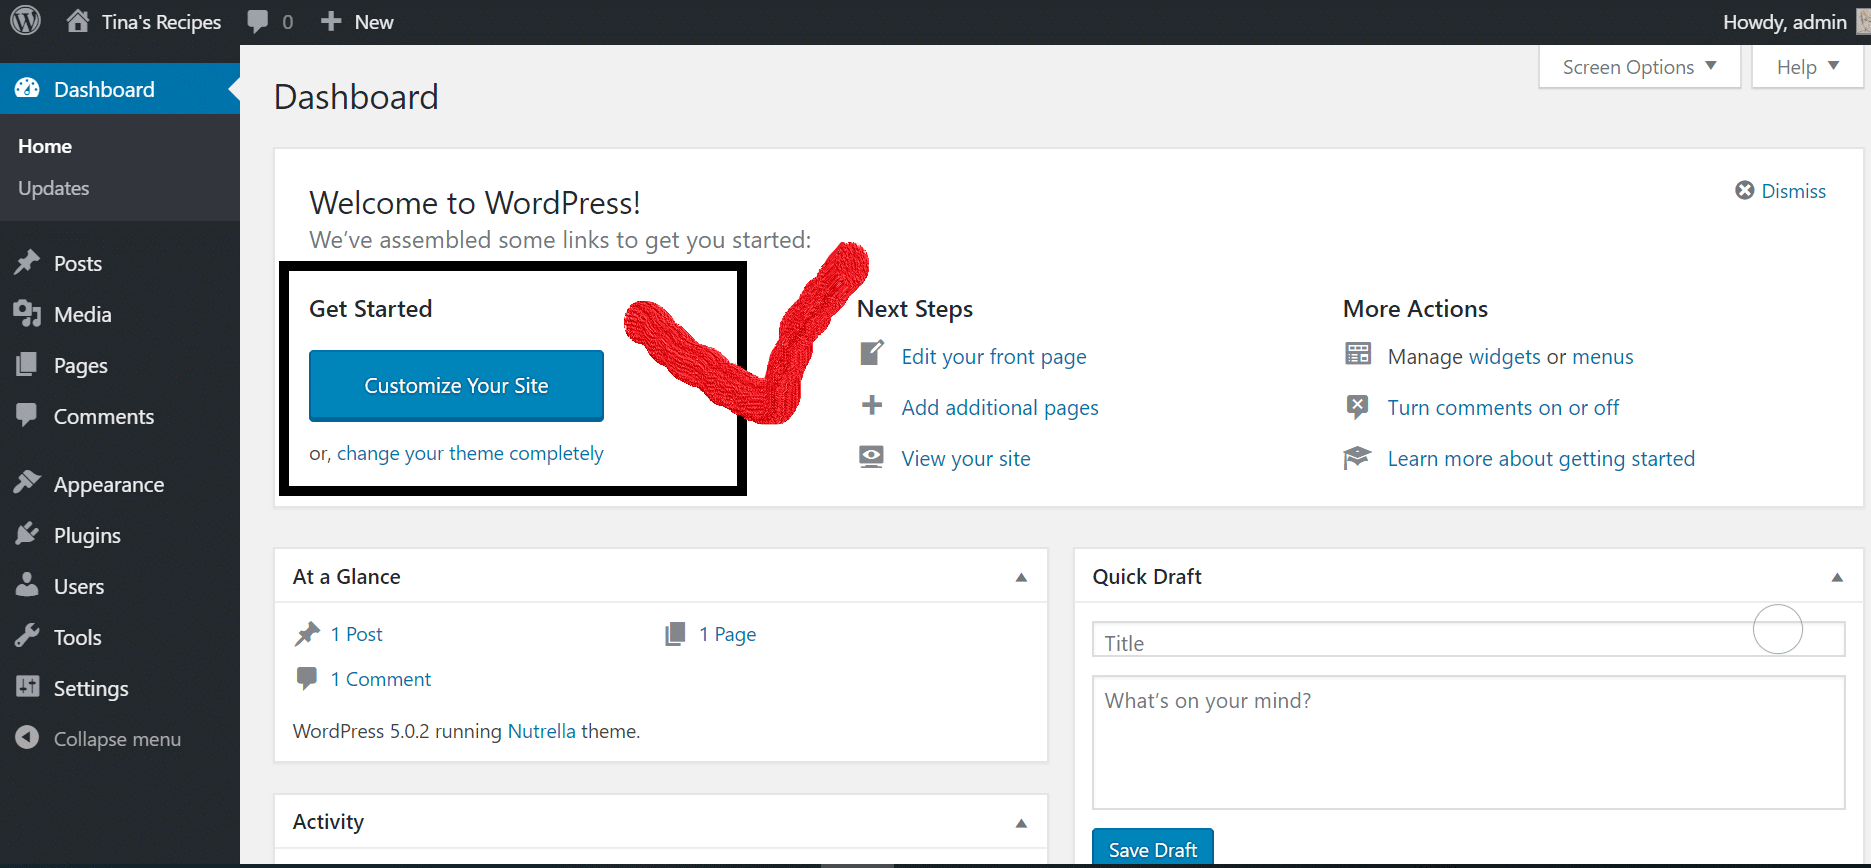Click the Customize Your Site button
Image resolution: width=1871 pixels, height=868 pixels.
[456, 385]
